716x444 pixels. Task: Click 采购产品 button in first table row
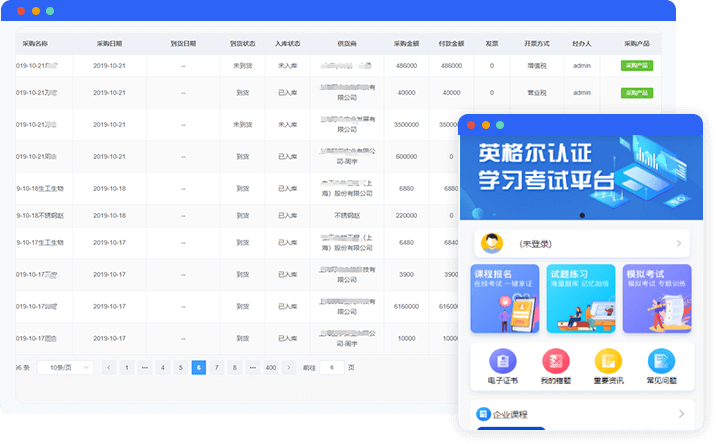pos(637,66)
